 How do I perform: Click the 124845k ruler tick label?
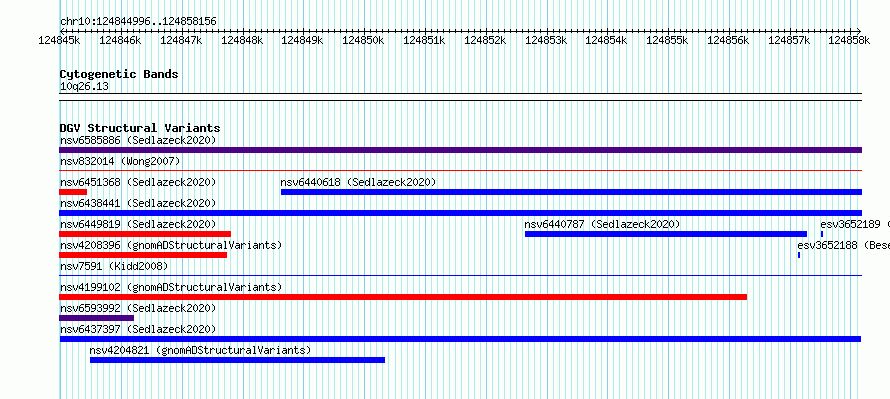[x=60, y=40]
